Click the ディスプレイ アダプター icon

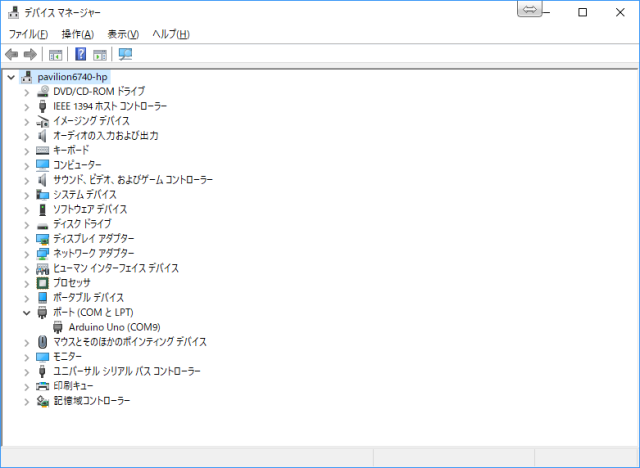[x=42, y=239]
